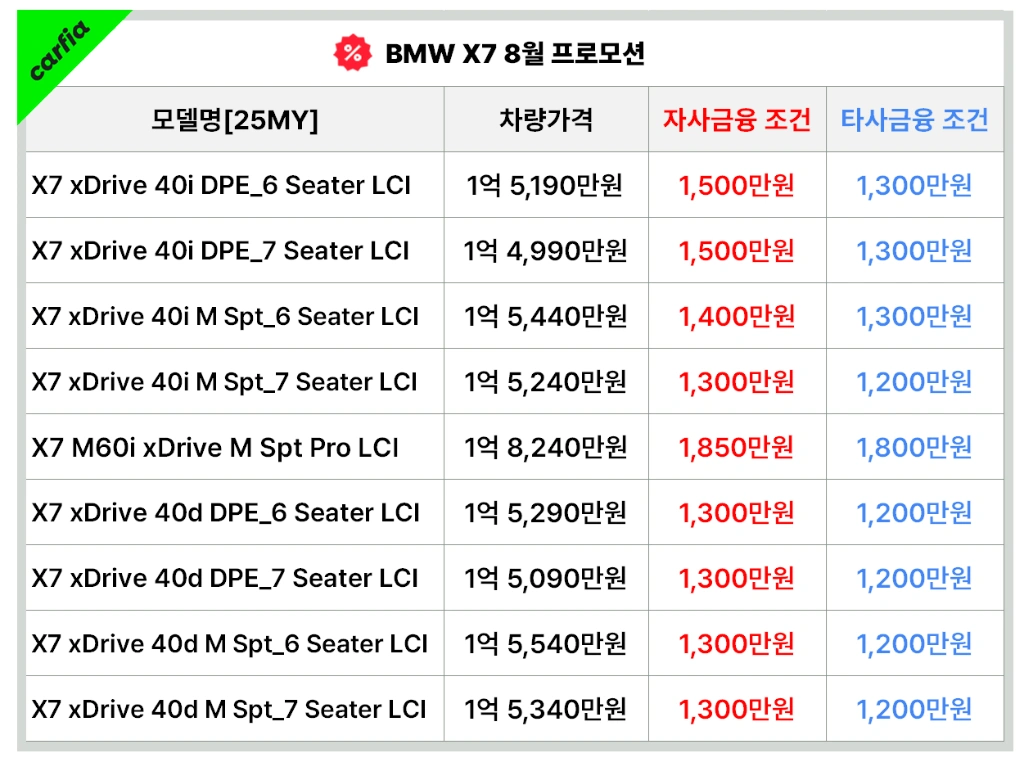Click price 1억 8,240만원

click(x=545, y=447)
